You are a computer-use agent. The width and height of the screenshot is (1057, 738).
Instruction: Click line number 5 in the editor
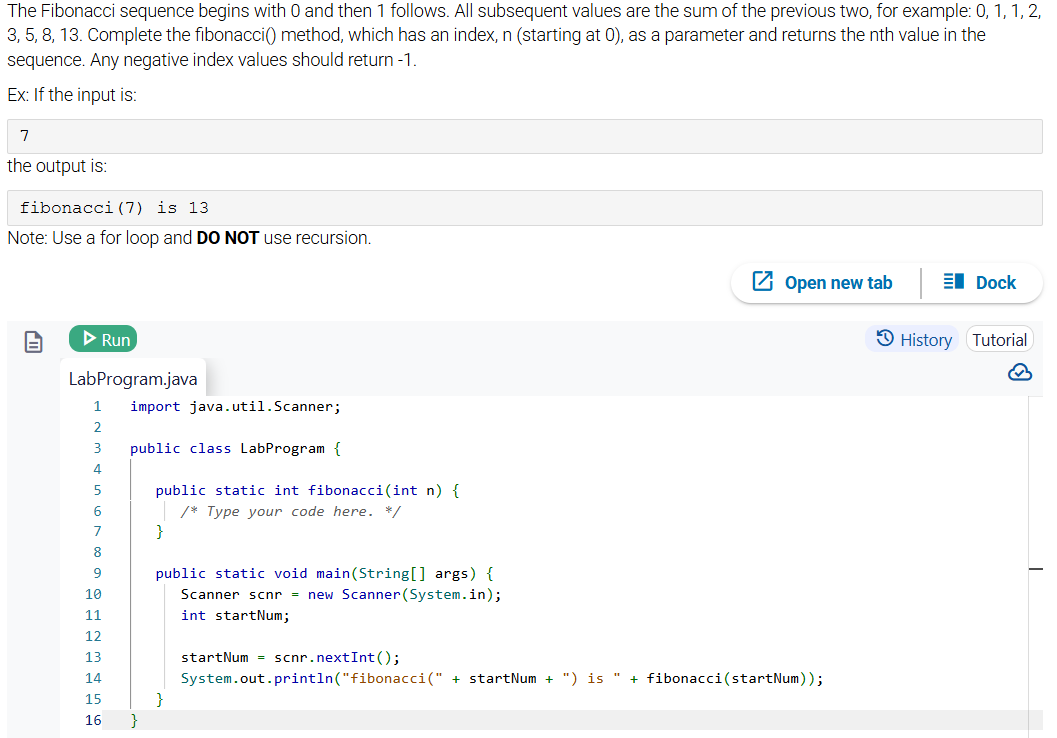point(97,490)
